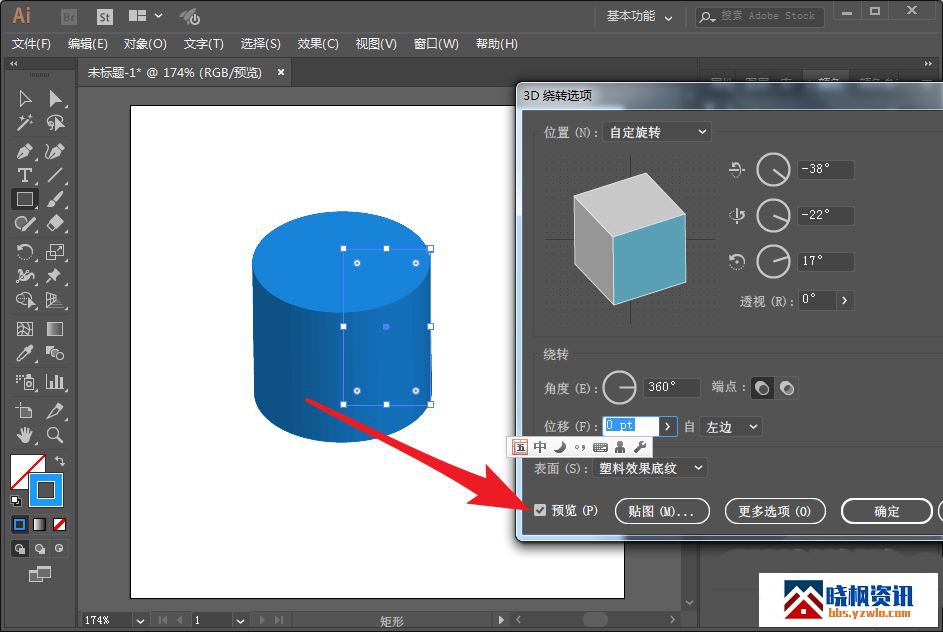943x632 pixels.
Task: Expand the 表面 塑料效果底纹 dropdown
Action: click(650, 468)
